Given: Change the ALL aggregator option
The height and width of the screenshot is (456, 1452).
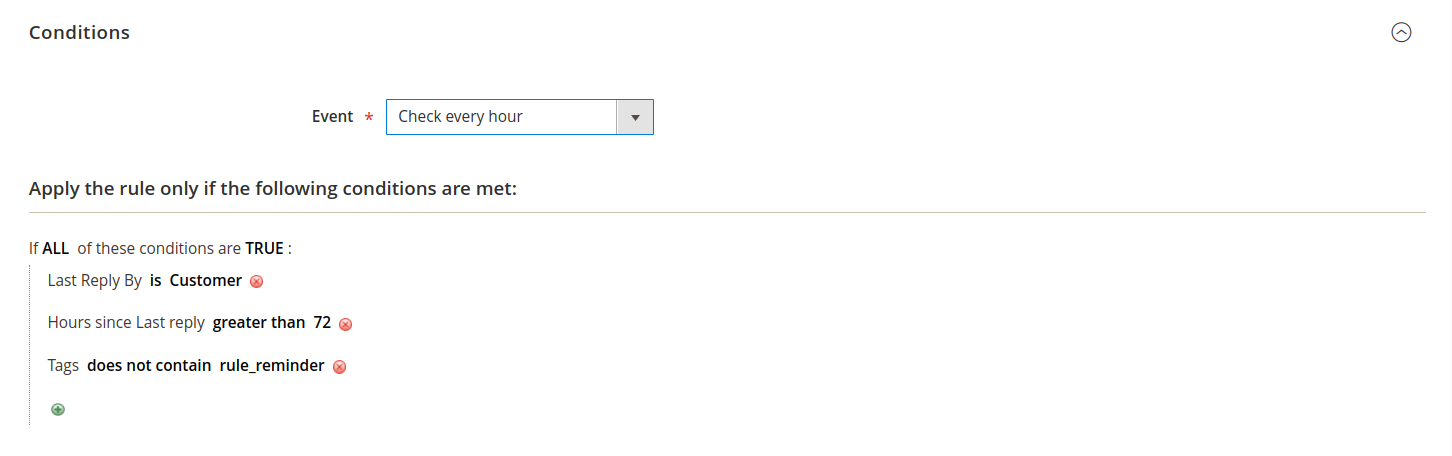Looking at the screenshot, I should (55, 249).
